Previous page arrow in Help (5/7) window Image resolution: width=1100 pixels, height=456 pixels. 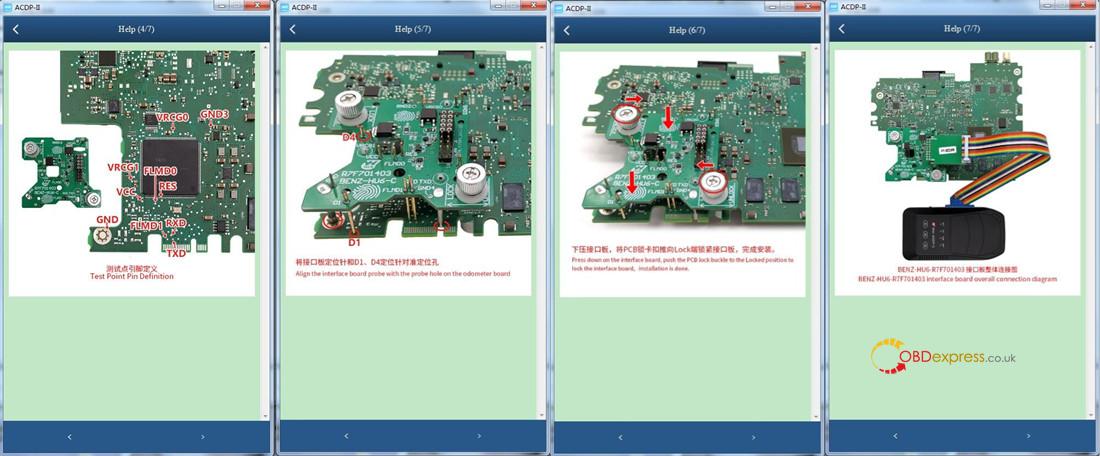[346, 436]
